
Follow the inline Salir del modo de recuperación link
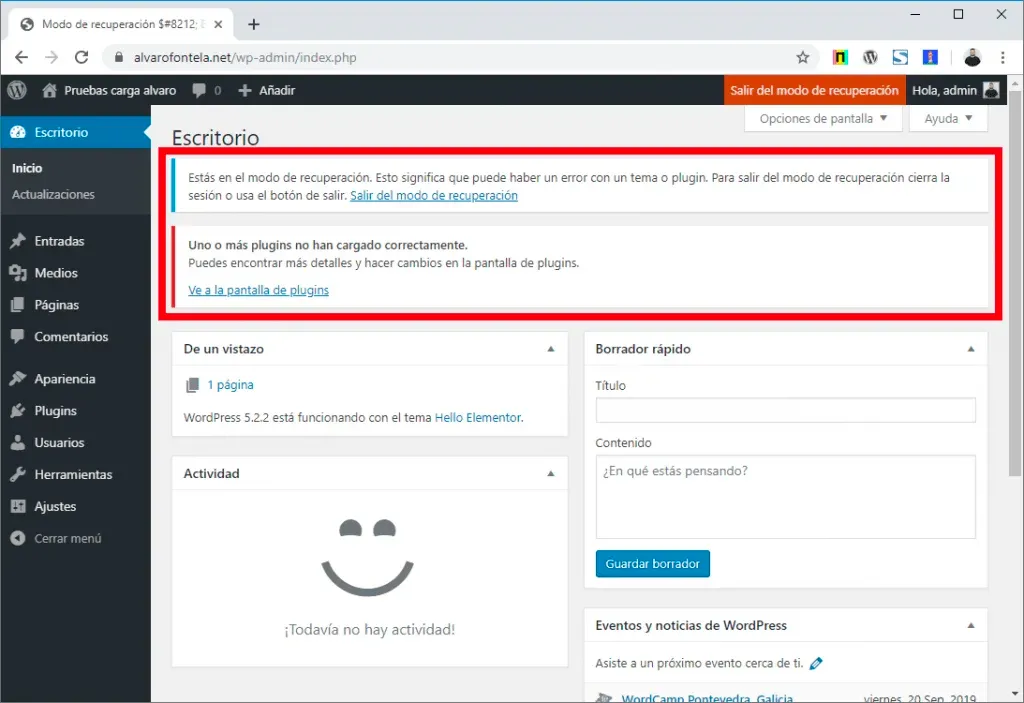[434, 195]
